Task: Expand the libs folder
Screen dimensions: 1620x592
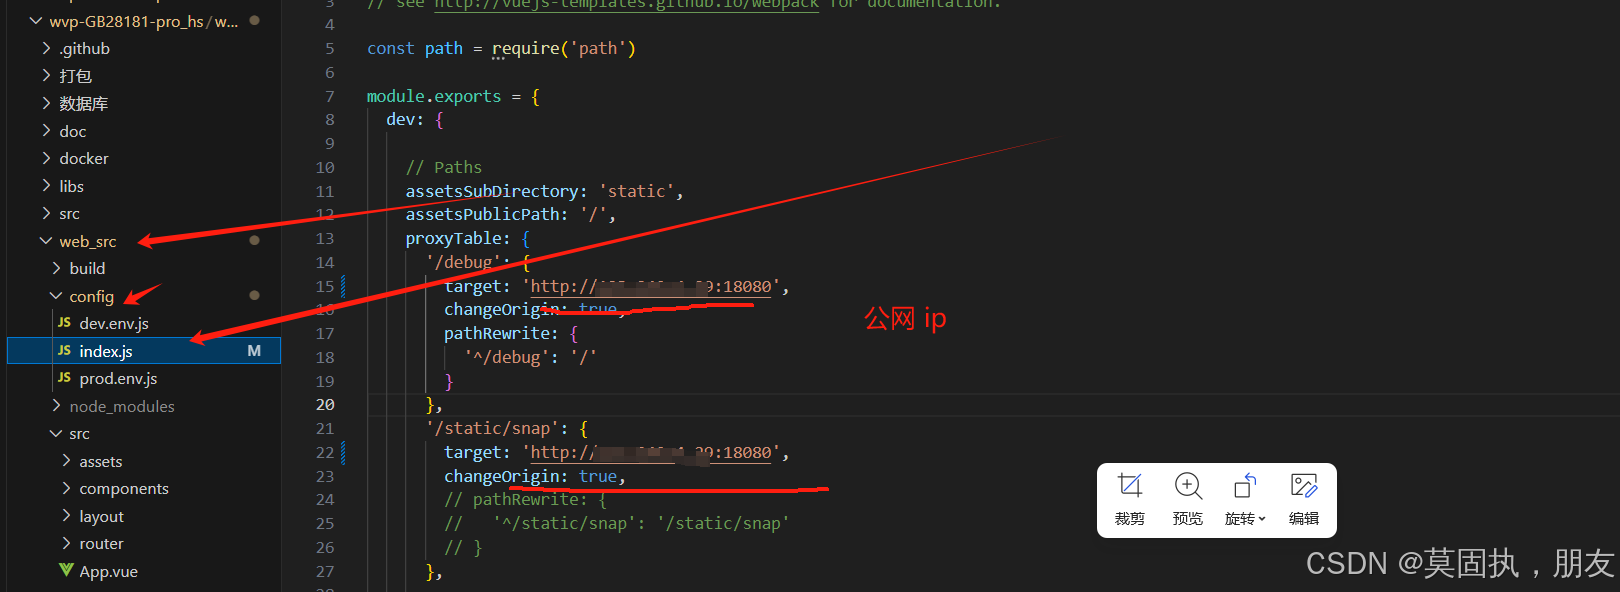Action: (x=46, y=186)
